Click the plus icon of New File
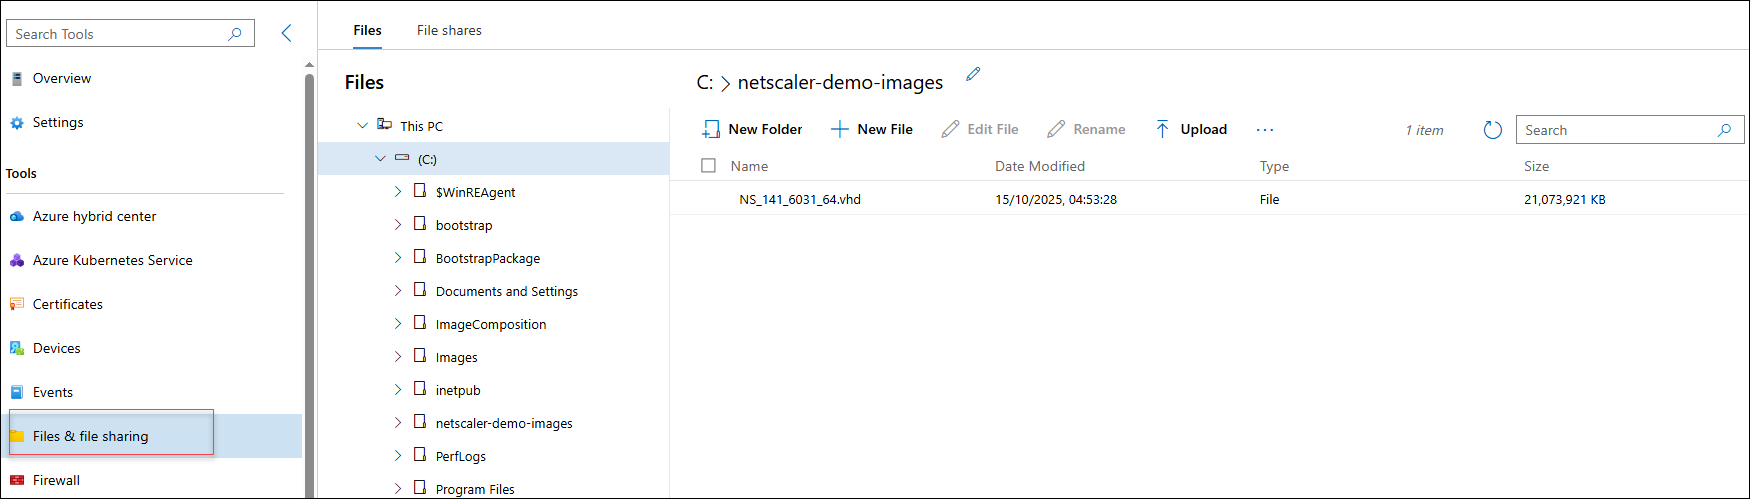Image resolution: width=1750 pixels, height=499 pixels. [840, 129]
